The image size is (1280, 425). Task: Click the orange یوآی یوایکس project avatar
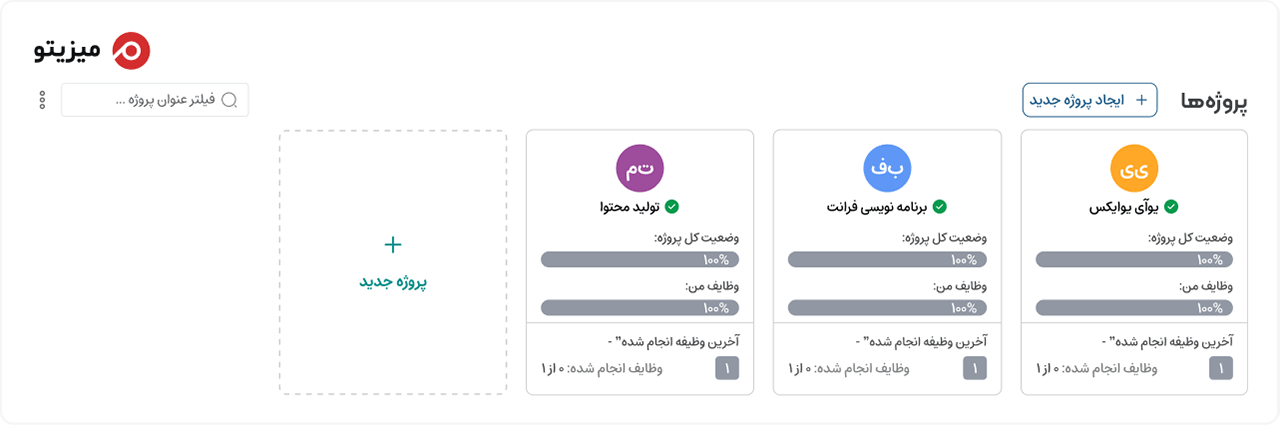coord(1134,168)
